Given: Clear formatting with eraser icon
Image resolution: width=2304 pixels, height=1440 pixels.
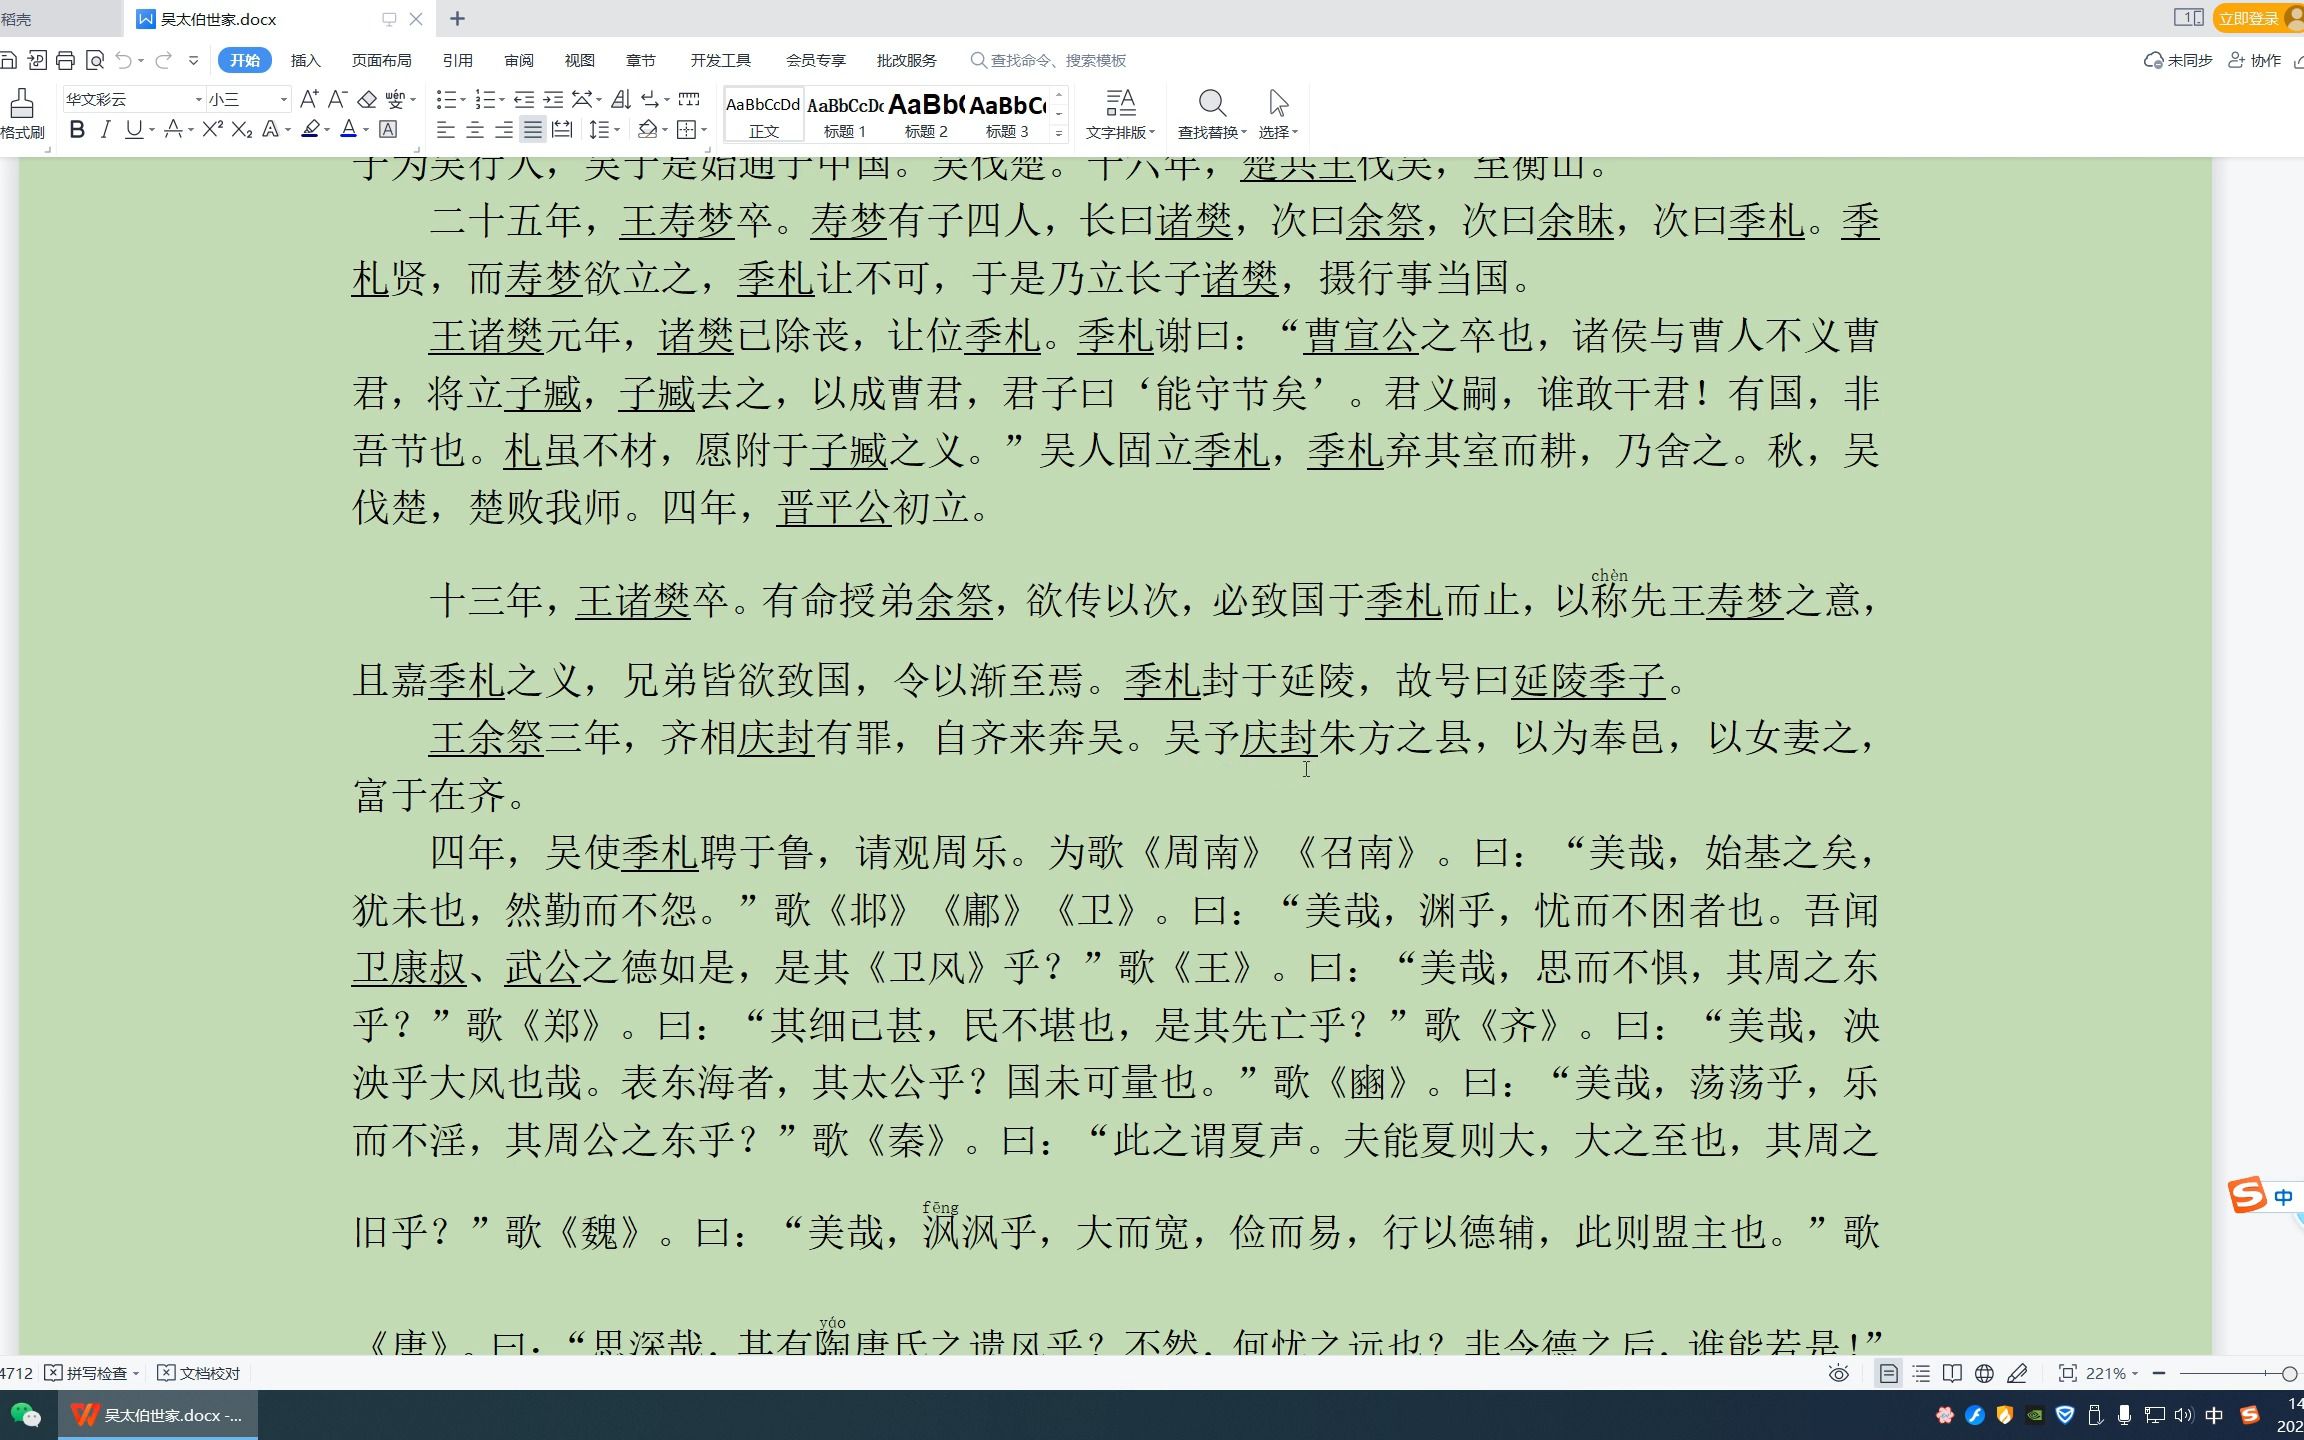Looking at the screenshot, I should (367, 99).
